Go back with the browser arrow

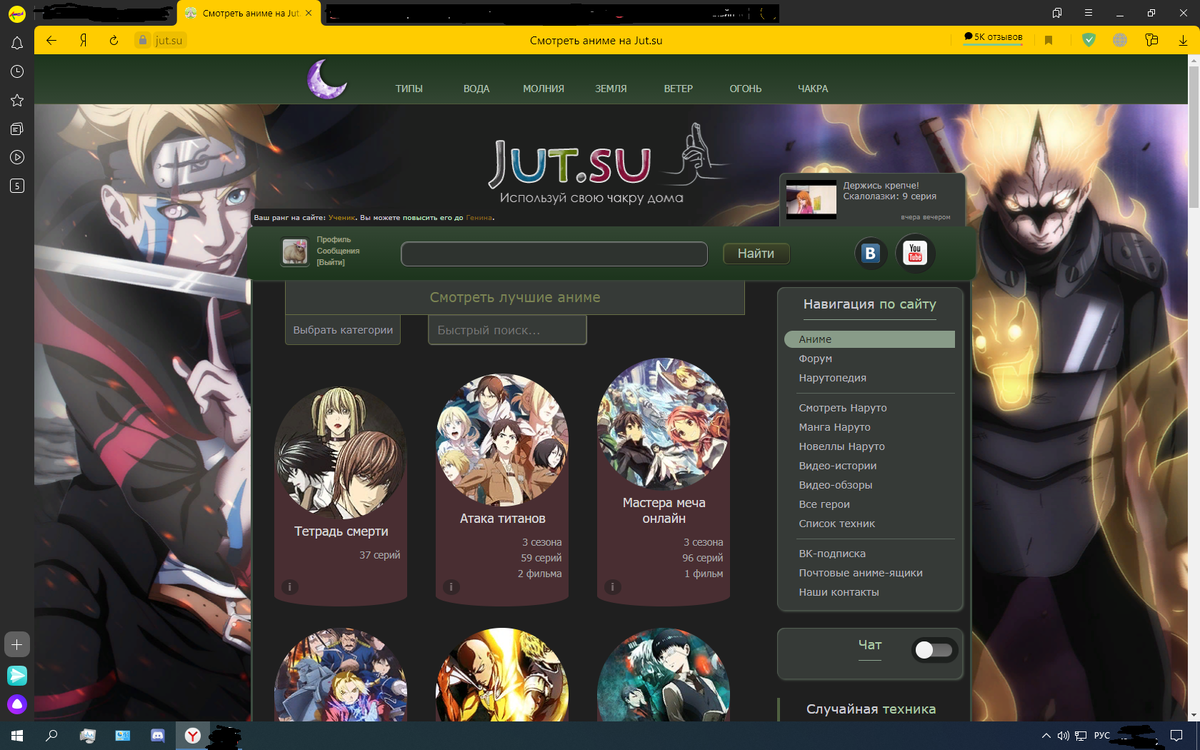tap(52, 40)
